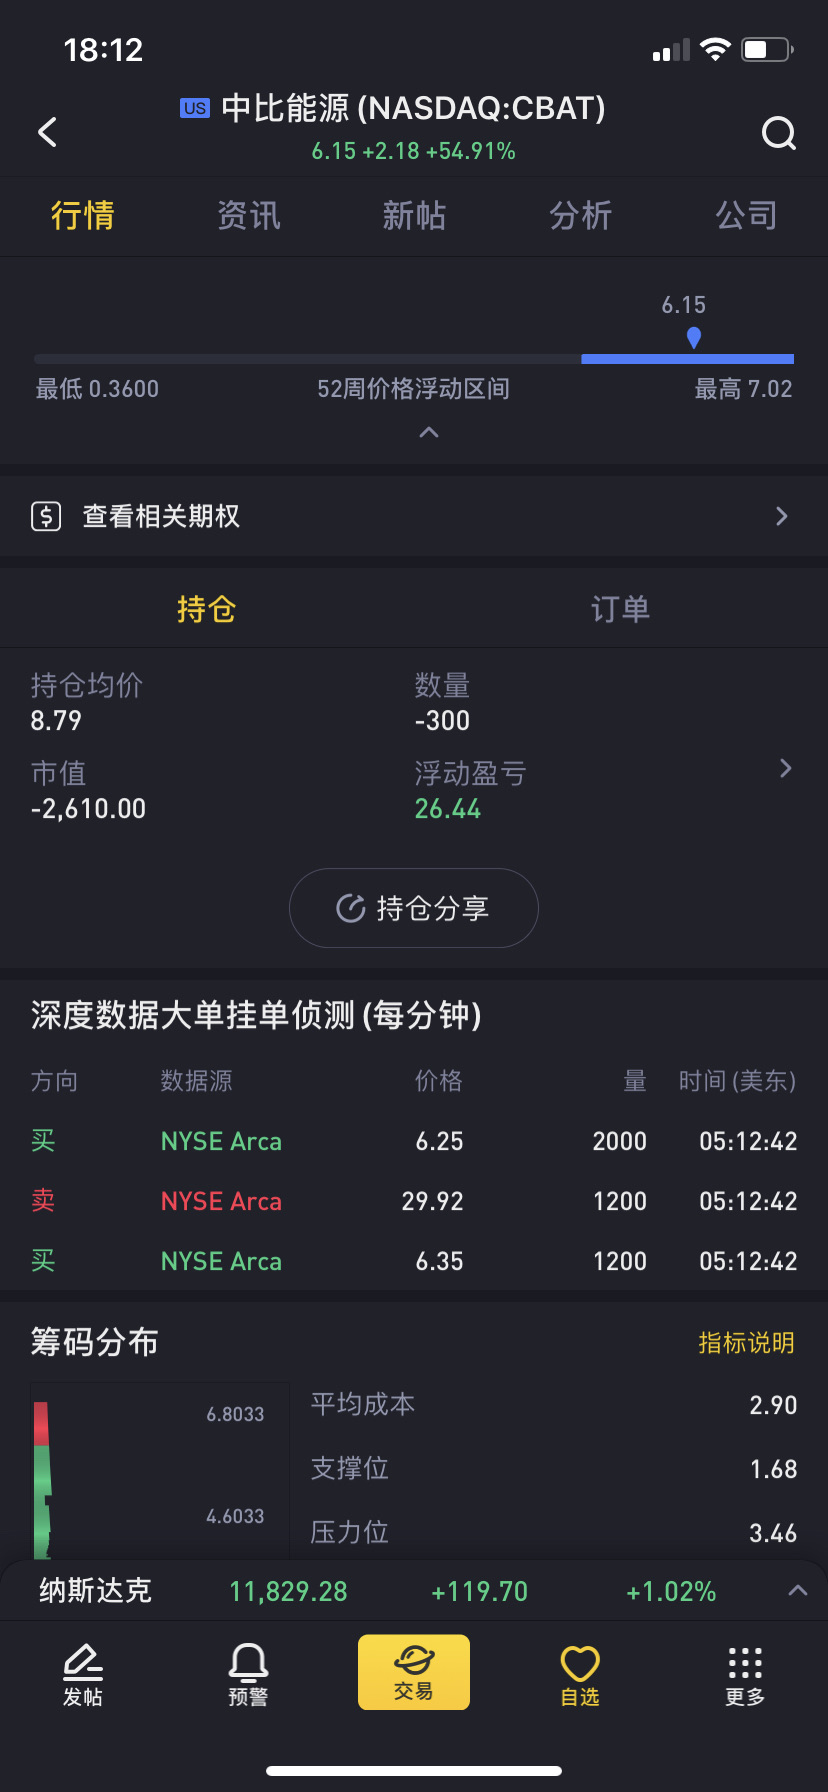The image size is (828, 1792).
Task: Tap the dollar options icon
Action: click(x=46, y=516)
